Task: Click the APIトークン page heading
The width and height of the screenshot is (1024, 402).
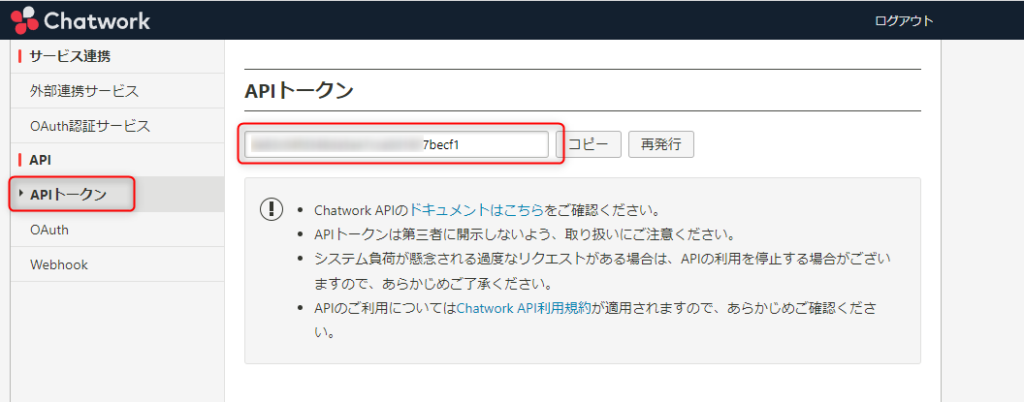Action: pyautogui.click(x=299, y=91)
